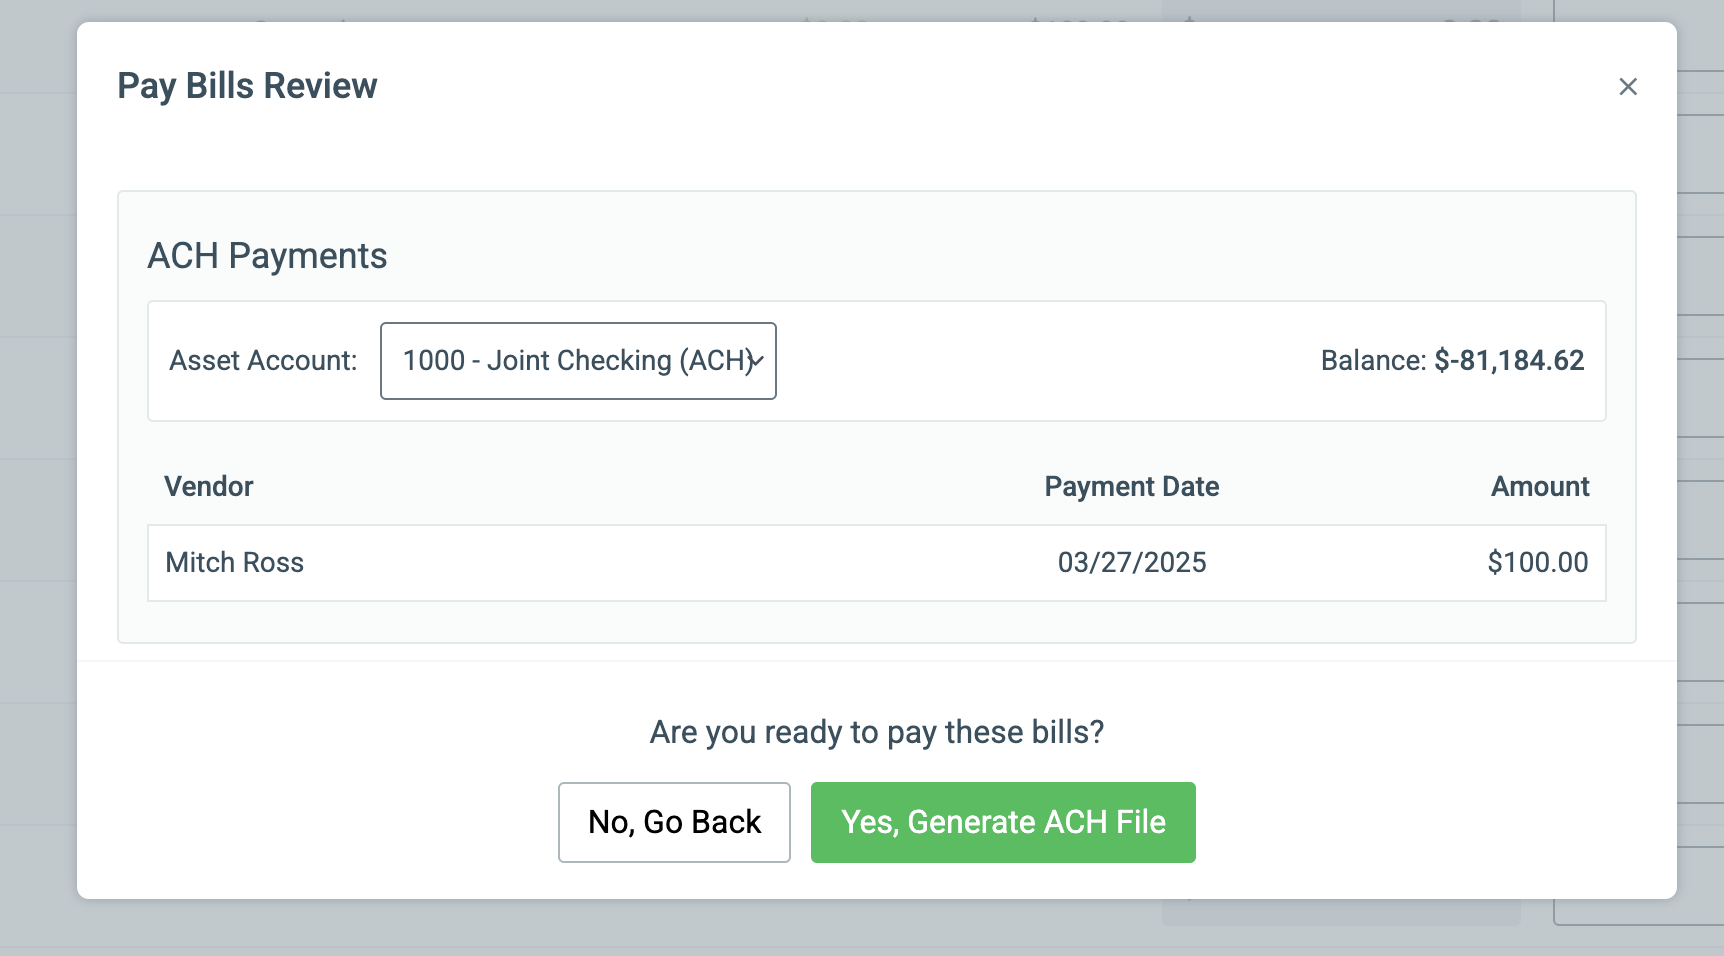This screenshot has width=1724, height=956.
Task: Click the ACH Payments section heading
Action: [267, 256]
